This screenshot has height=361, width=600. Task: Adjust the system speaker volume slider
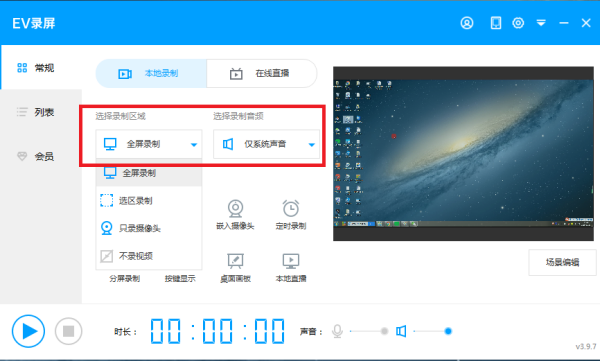click(433, 331)
